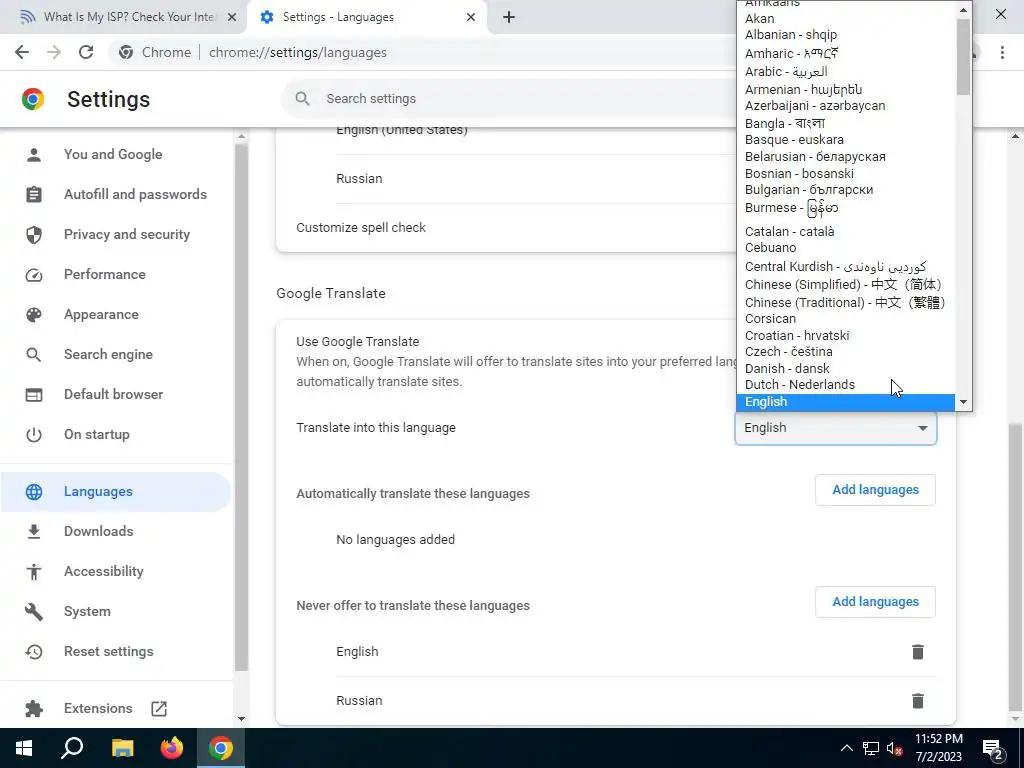
Task: Choose Dutch - Nederlands option
Action: 846,385
